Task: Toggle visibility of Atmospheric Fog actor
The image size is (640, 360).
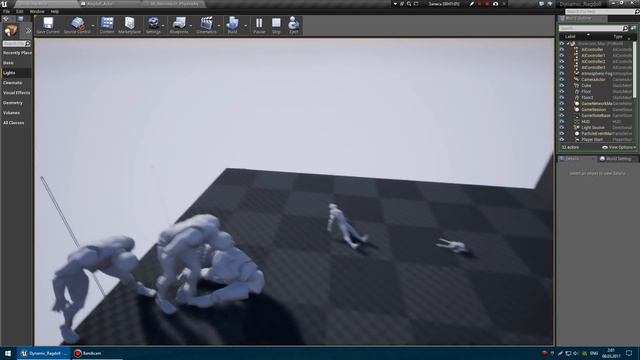Action: 562,73
